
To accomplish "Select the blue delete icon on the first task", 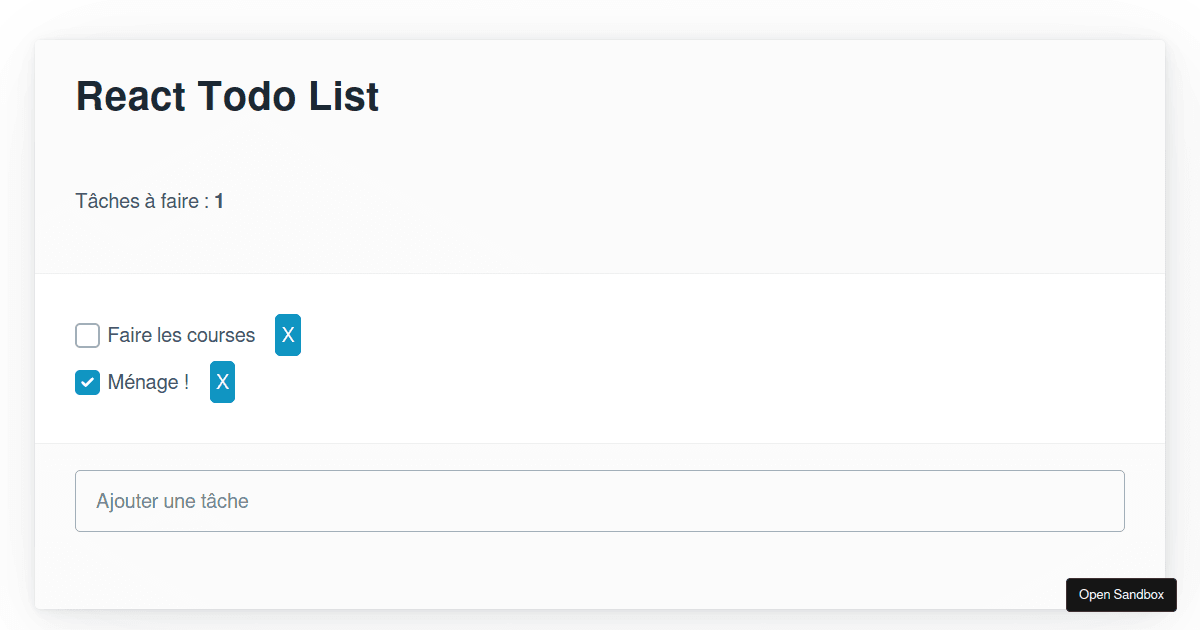I will click(288, 335).
